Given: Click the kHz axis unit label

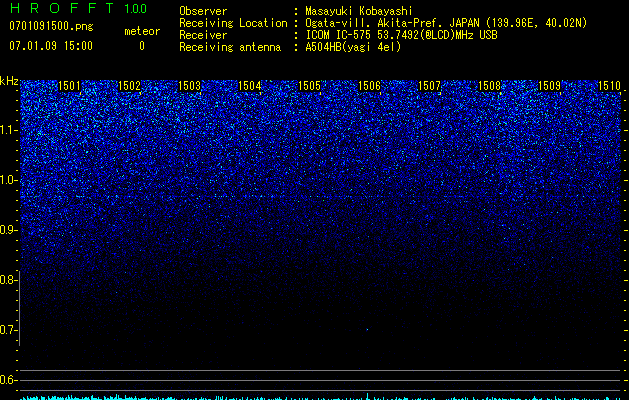Looking at the screenshot, I should pos(9,81).
